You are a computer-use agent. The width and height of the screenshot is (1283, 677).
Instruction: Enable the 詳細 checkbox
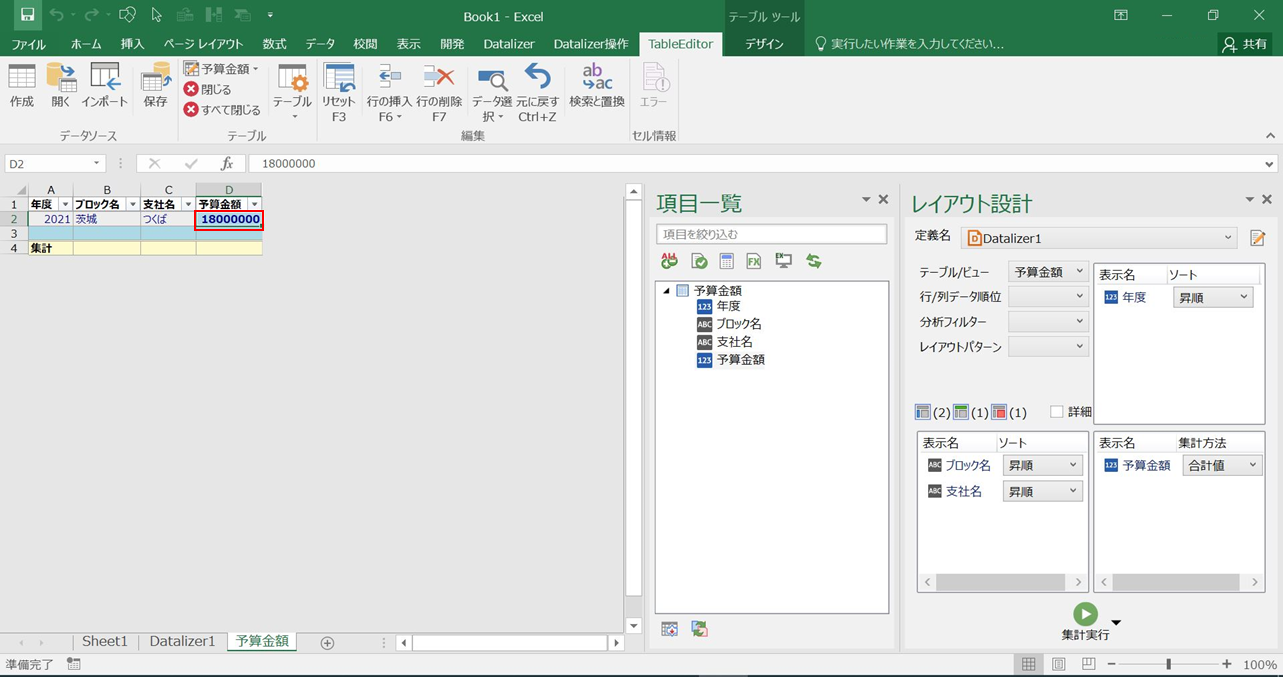pyautogui.click(x=1057, y=412)
